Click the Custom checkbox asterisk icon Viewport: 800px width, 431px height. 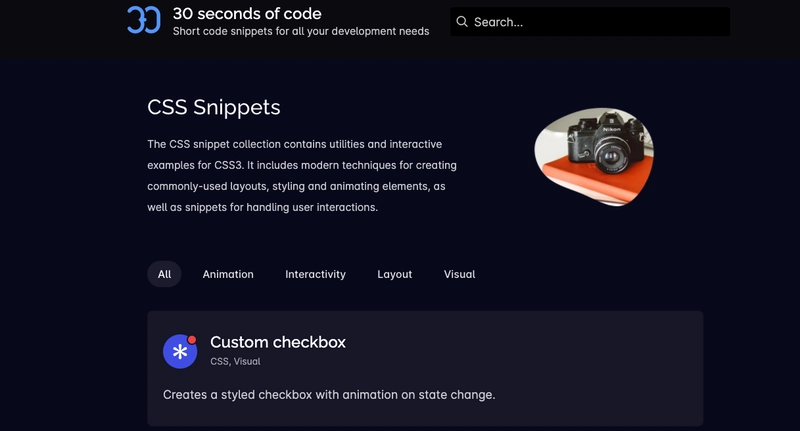pos(180,351)
